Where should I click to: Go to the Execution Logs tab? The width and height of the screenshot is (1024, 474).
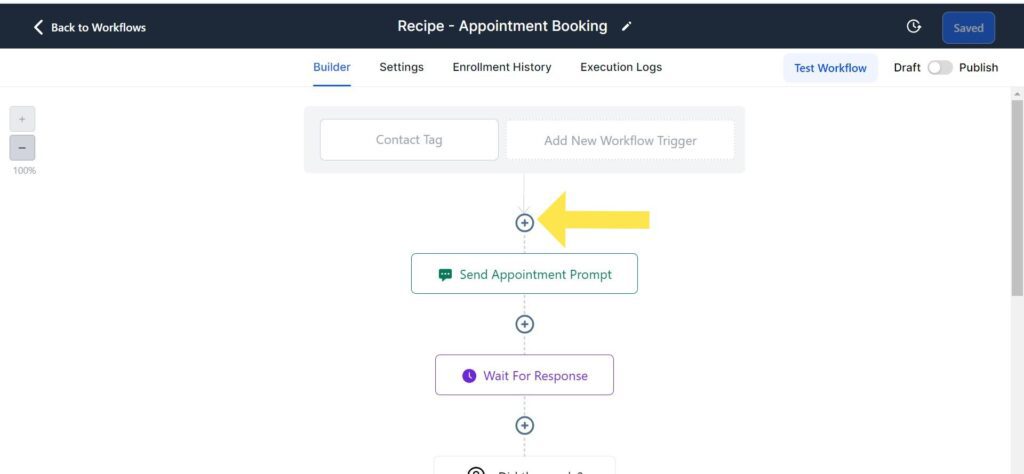pos(621,67)
